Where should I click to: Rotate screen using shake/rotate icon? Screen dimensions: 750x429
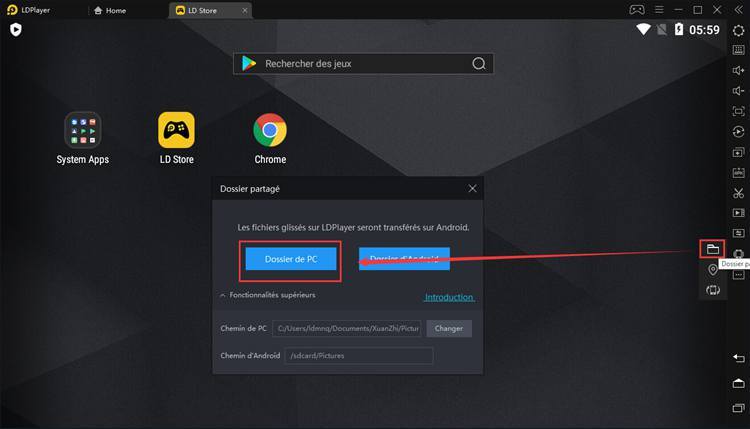click(x=713, y=290)
